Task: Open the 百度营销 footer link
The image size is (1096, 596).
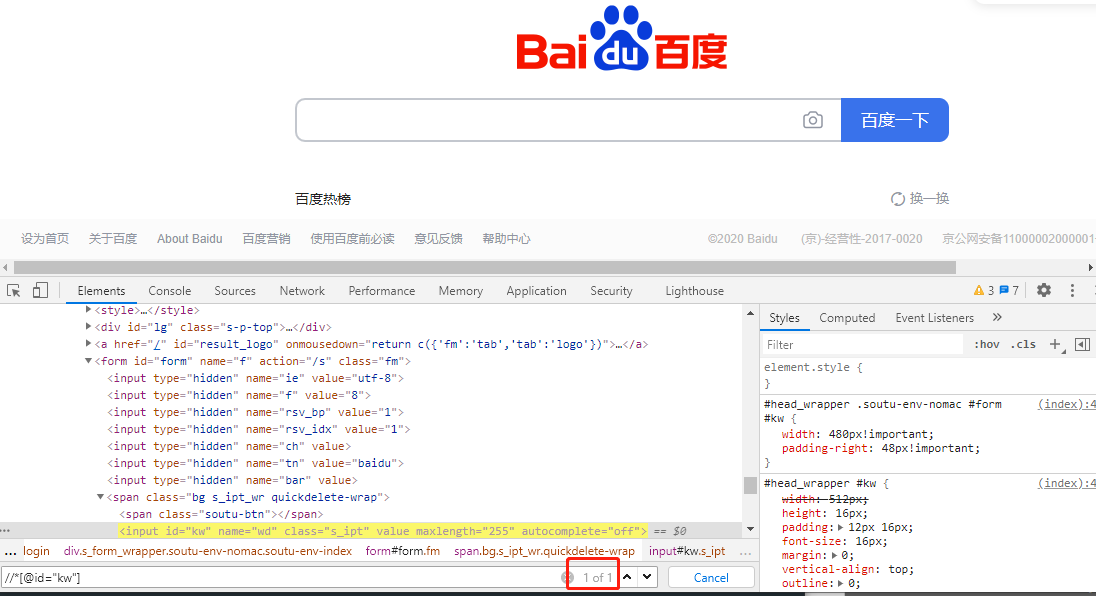Action: [266, 239]
